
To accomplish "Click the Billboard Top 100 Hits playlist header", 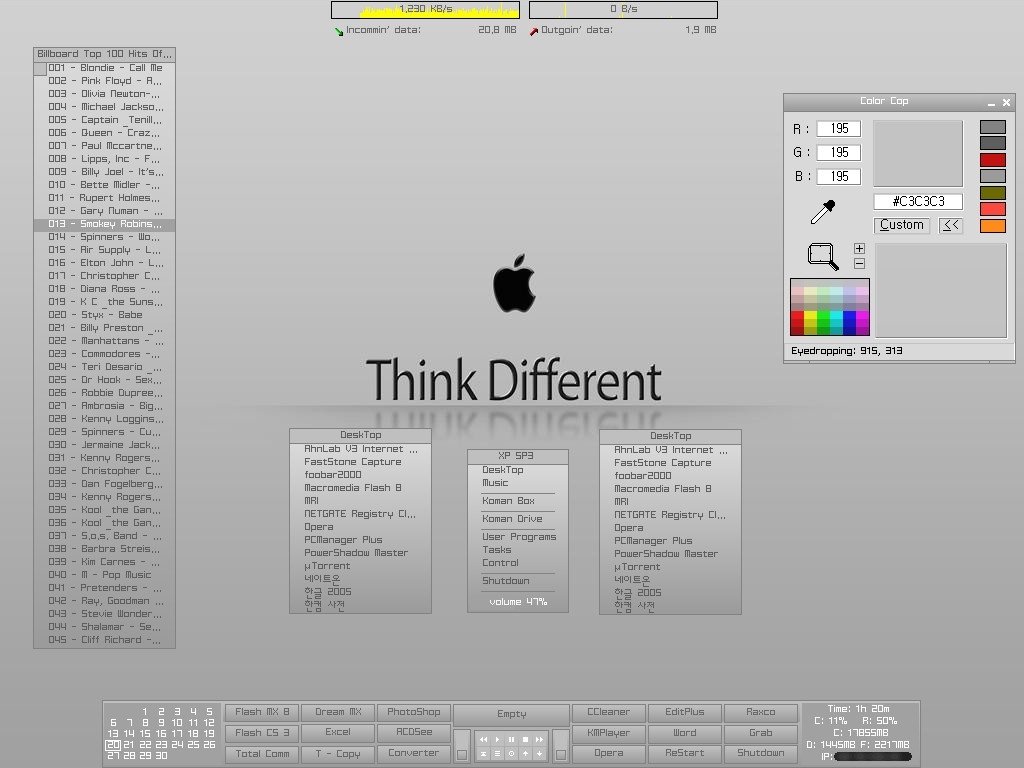I will click(104, 54).
